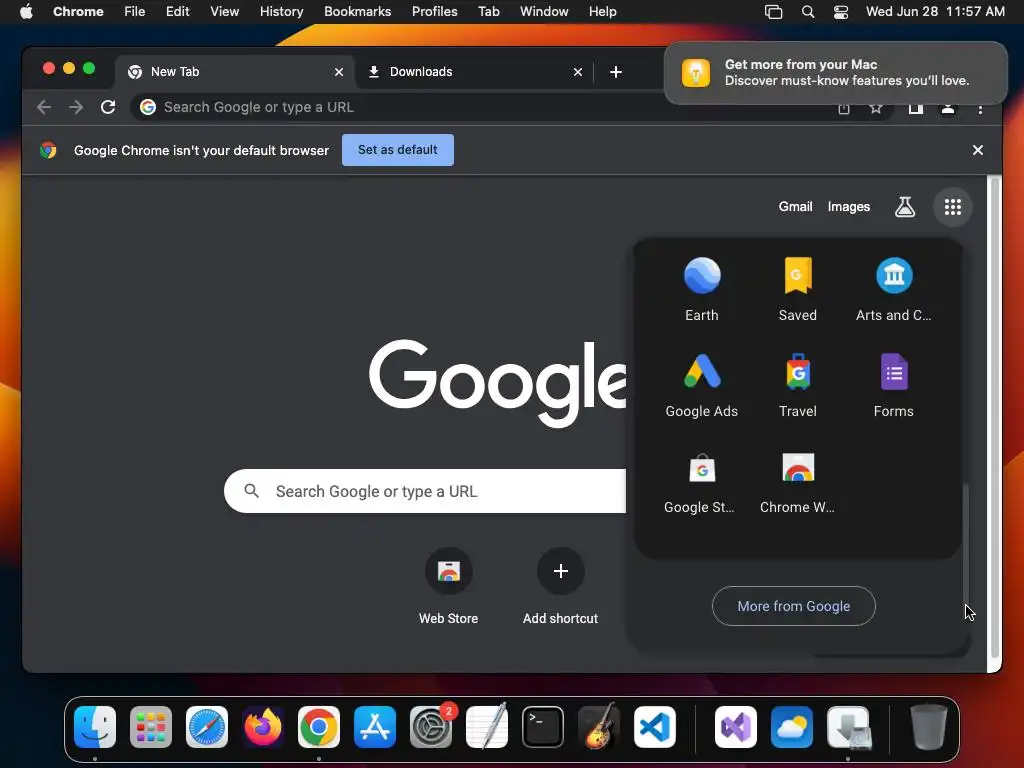Open Control Center in menu bar
The width and height of the screenshot is (1024, 768).
tap(840, 12)
